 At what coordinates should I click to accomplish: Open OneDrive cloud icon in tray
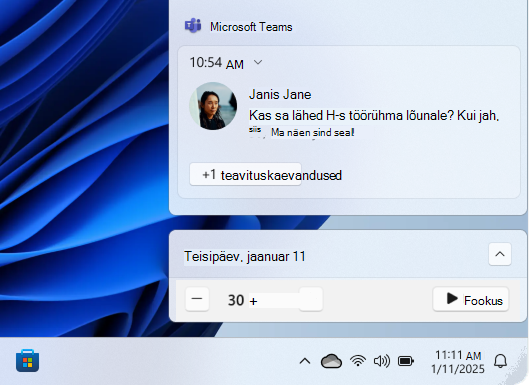pos(331,361)
